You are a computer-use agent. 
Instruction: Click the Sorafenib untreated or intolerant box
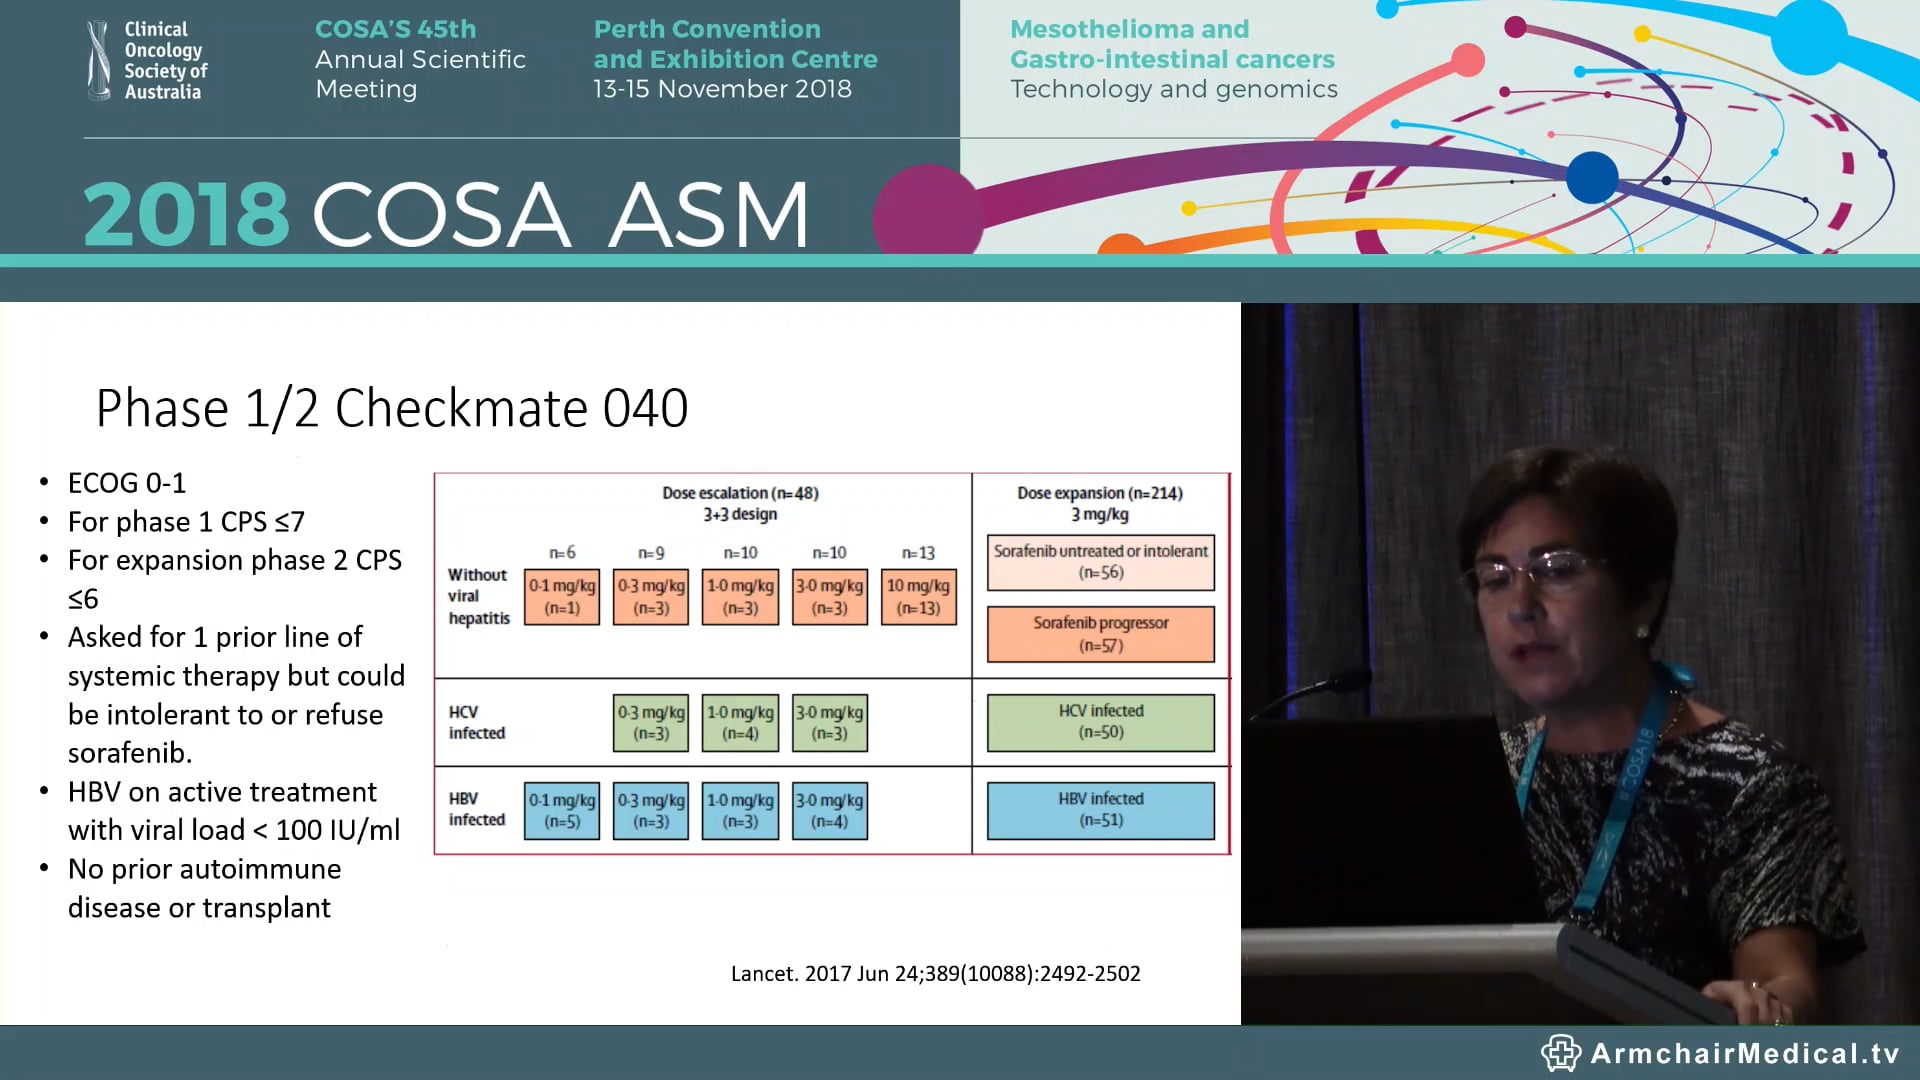1099,562
